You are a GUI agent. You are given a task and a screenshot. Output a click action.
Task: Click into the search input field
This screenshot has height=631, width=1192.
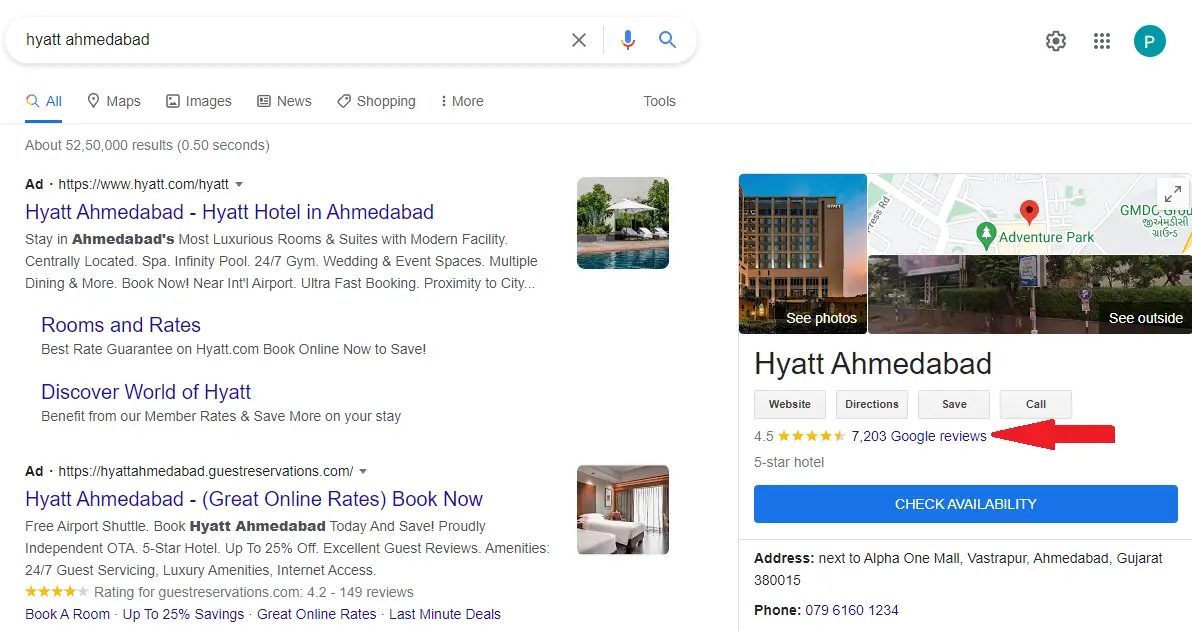pos(290,41)
